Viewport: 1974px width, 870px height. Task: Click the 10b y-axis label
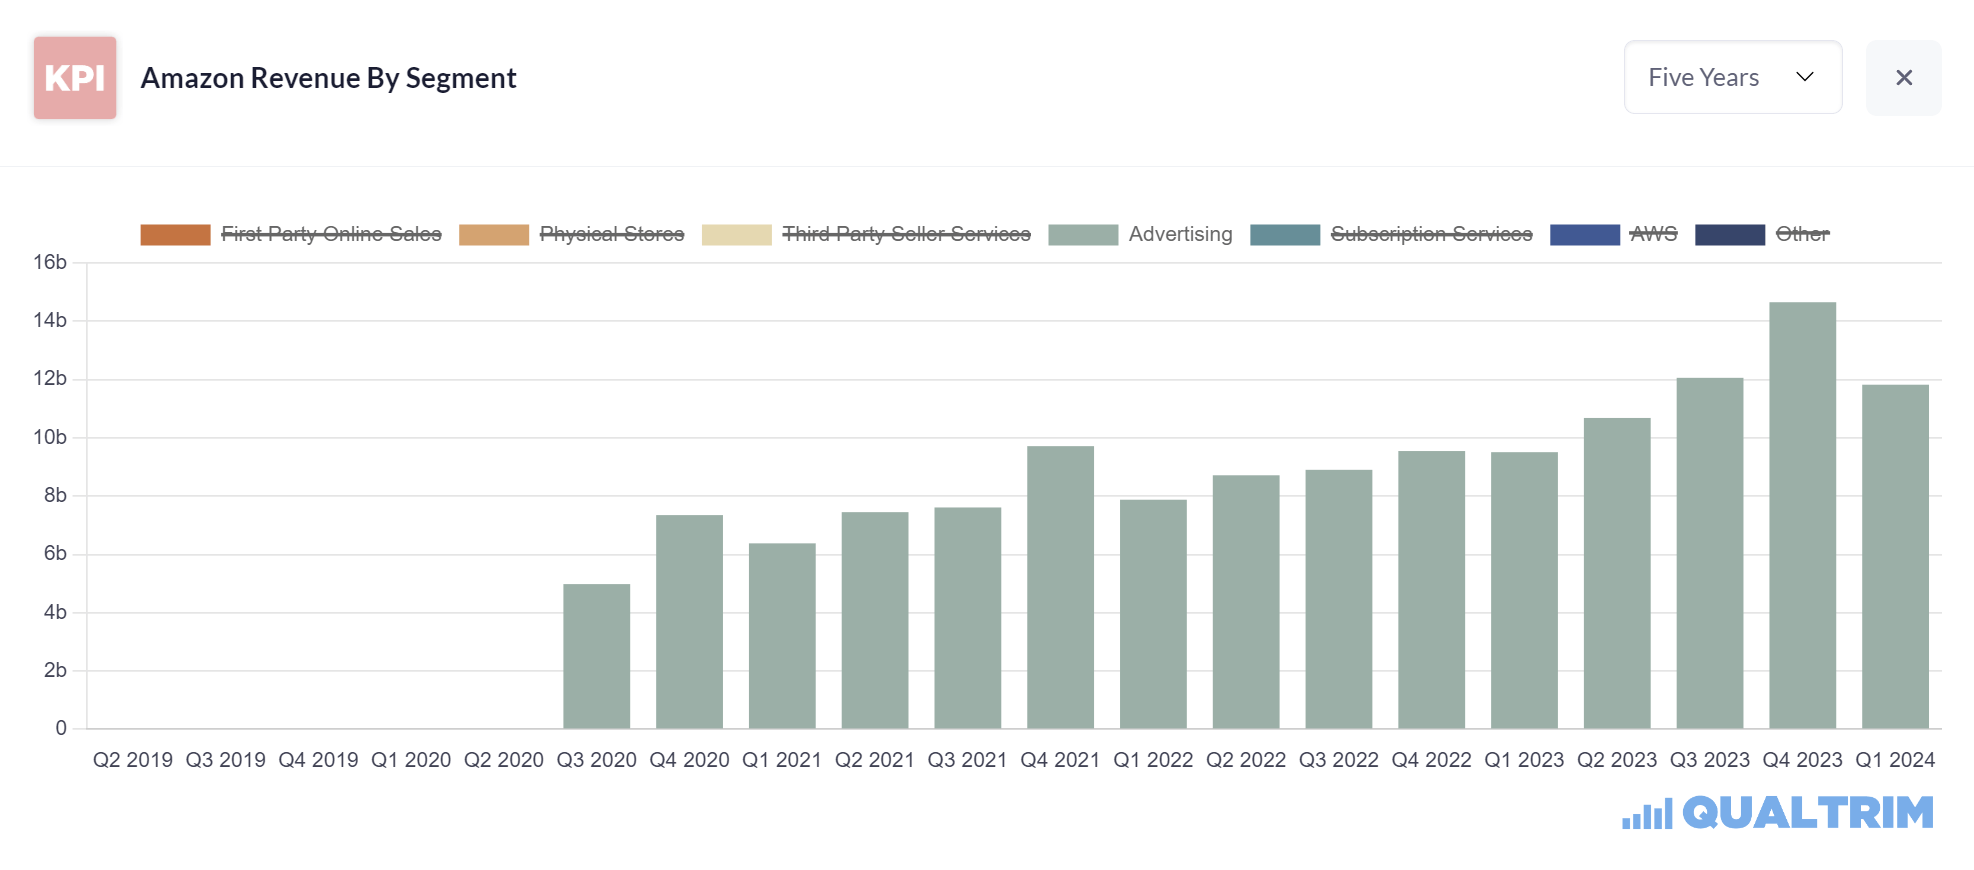point(50,437)
